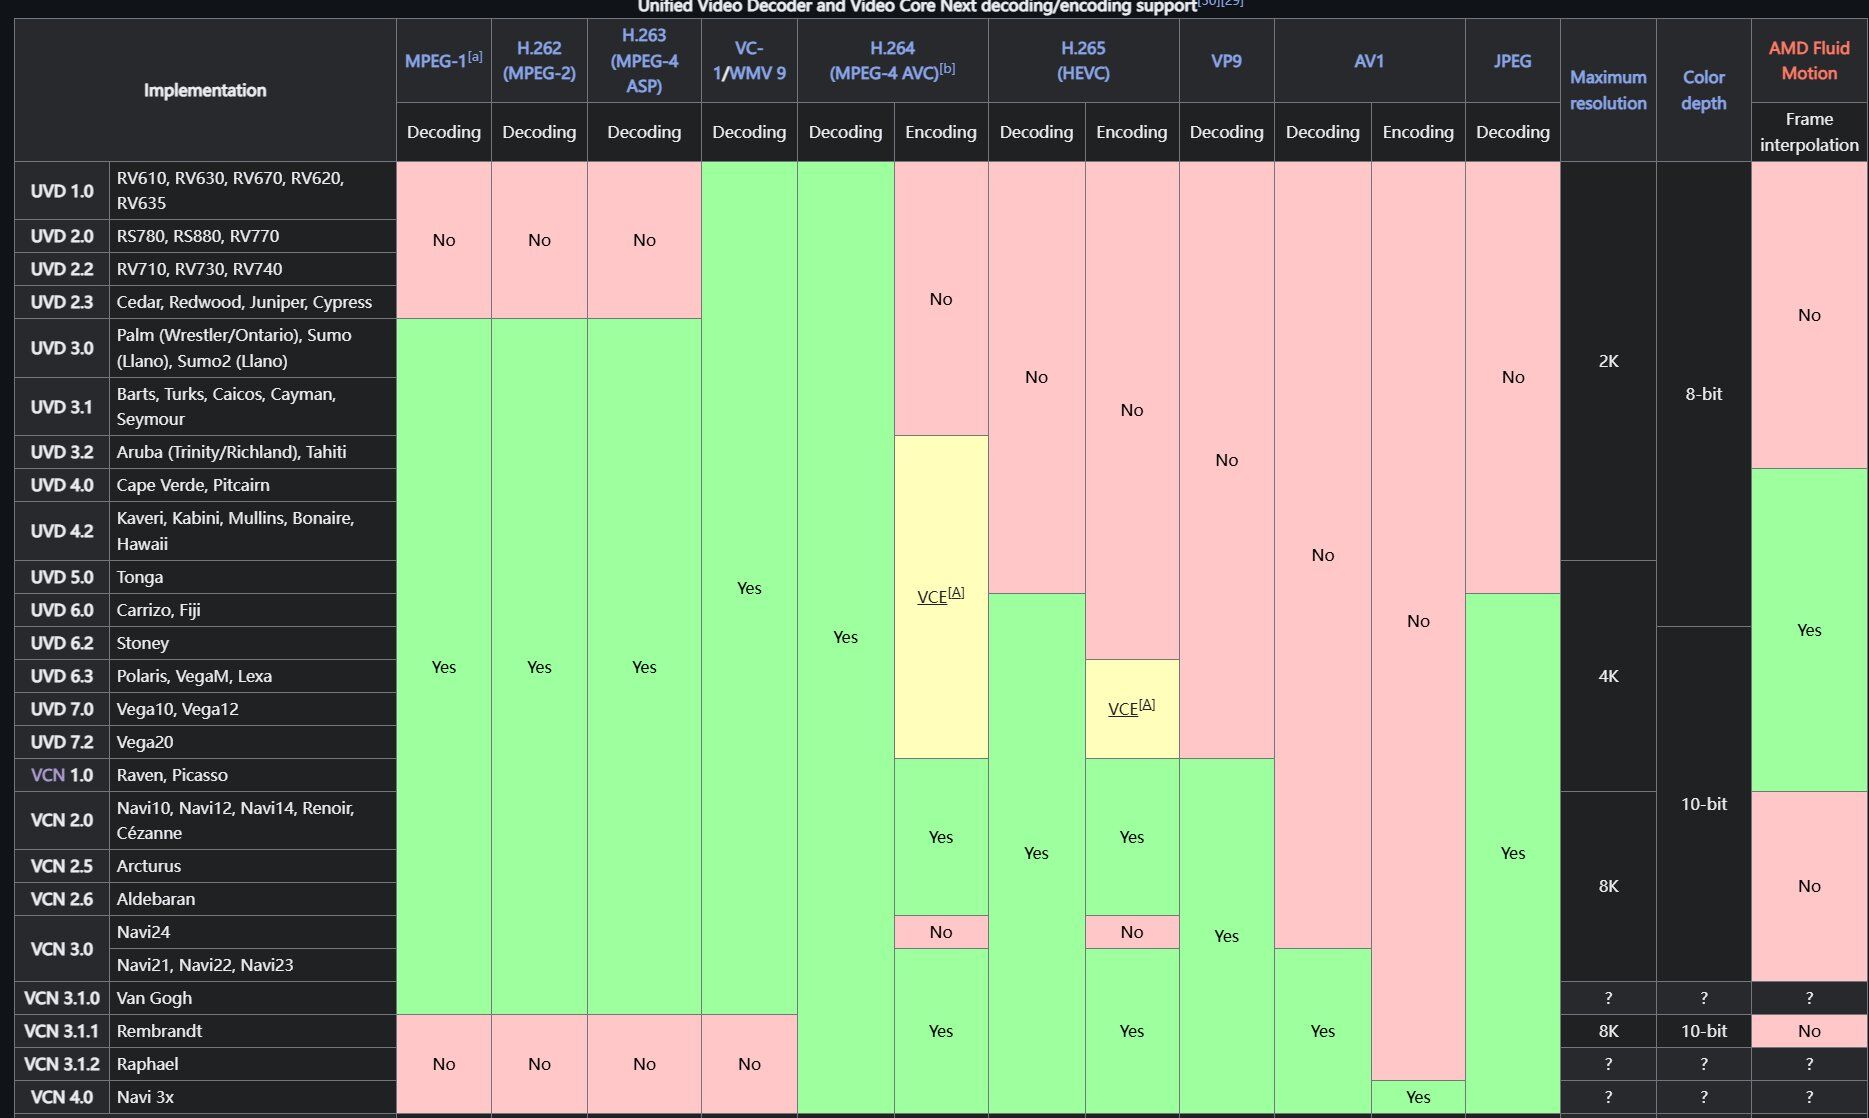Select the Decoding subheader under VP9
Image resolution: width=1869 pixels, height=1118 pixels.
pos(1226,132)
